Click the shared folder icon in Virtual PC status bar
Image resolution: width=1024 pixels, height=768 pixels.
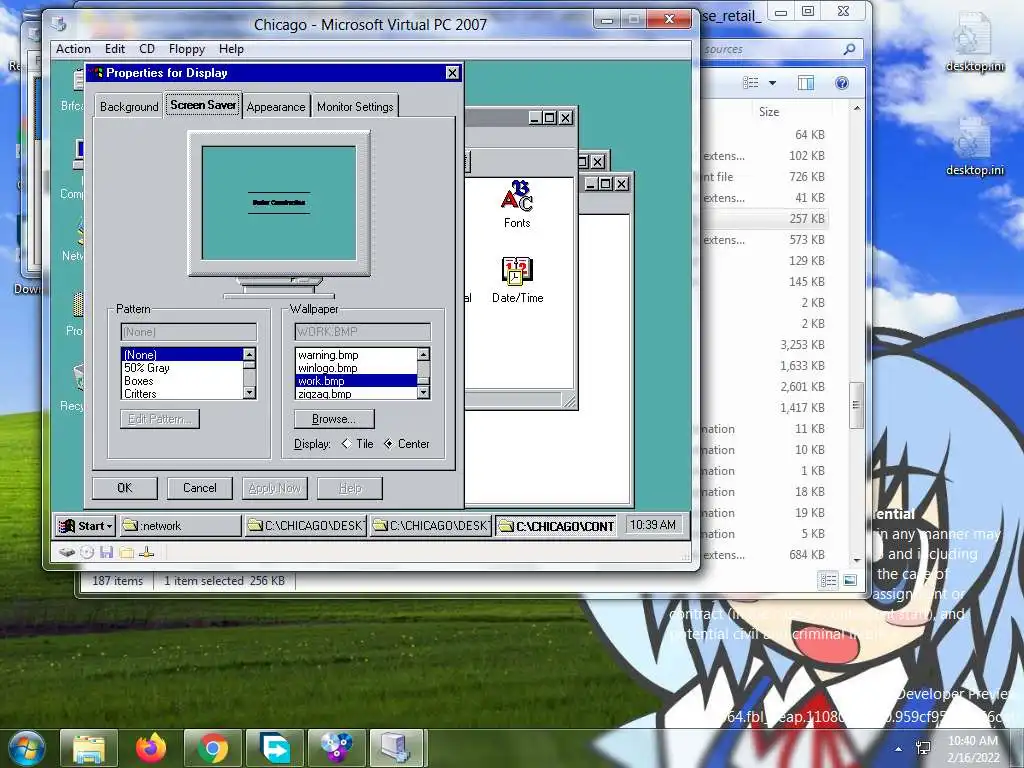pyautogui.click(x=126, y=552)
